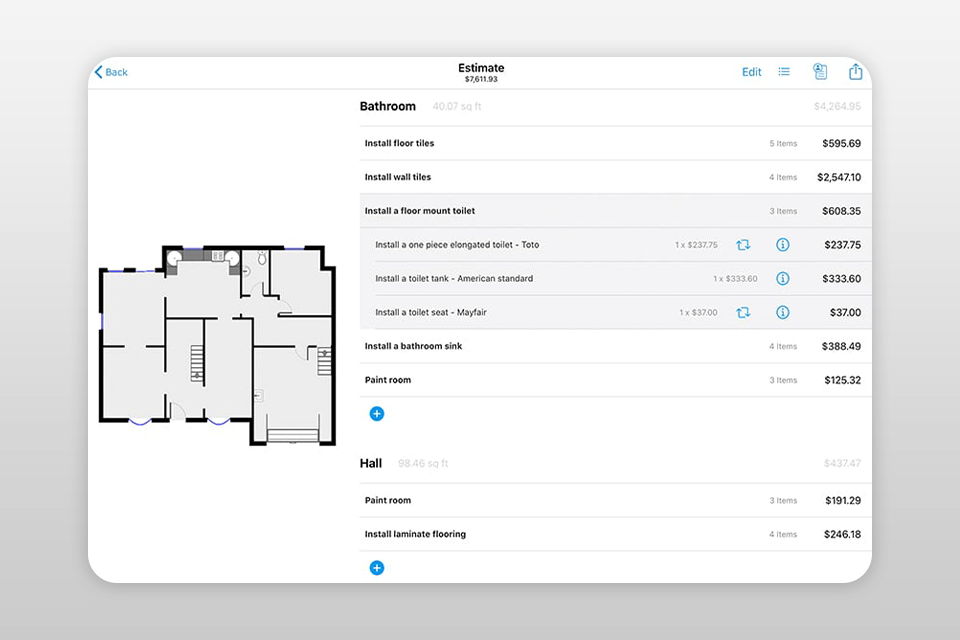Select Bathroom area 40.07 sq ft
960x640 pixels.
coord(457,107)
